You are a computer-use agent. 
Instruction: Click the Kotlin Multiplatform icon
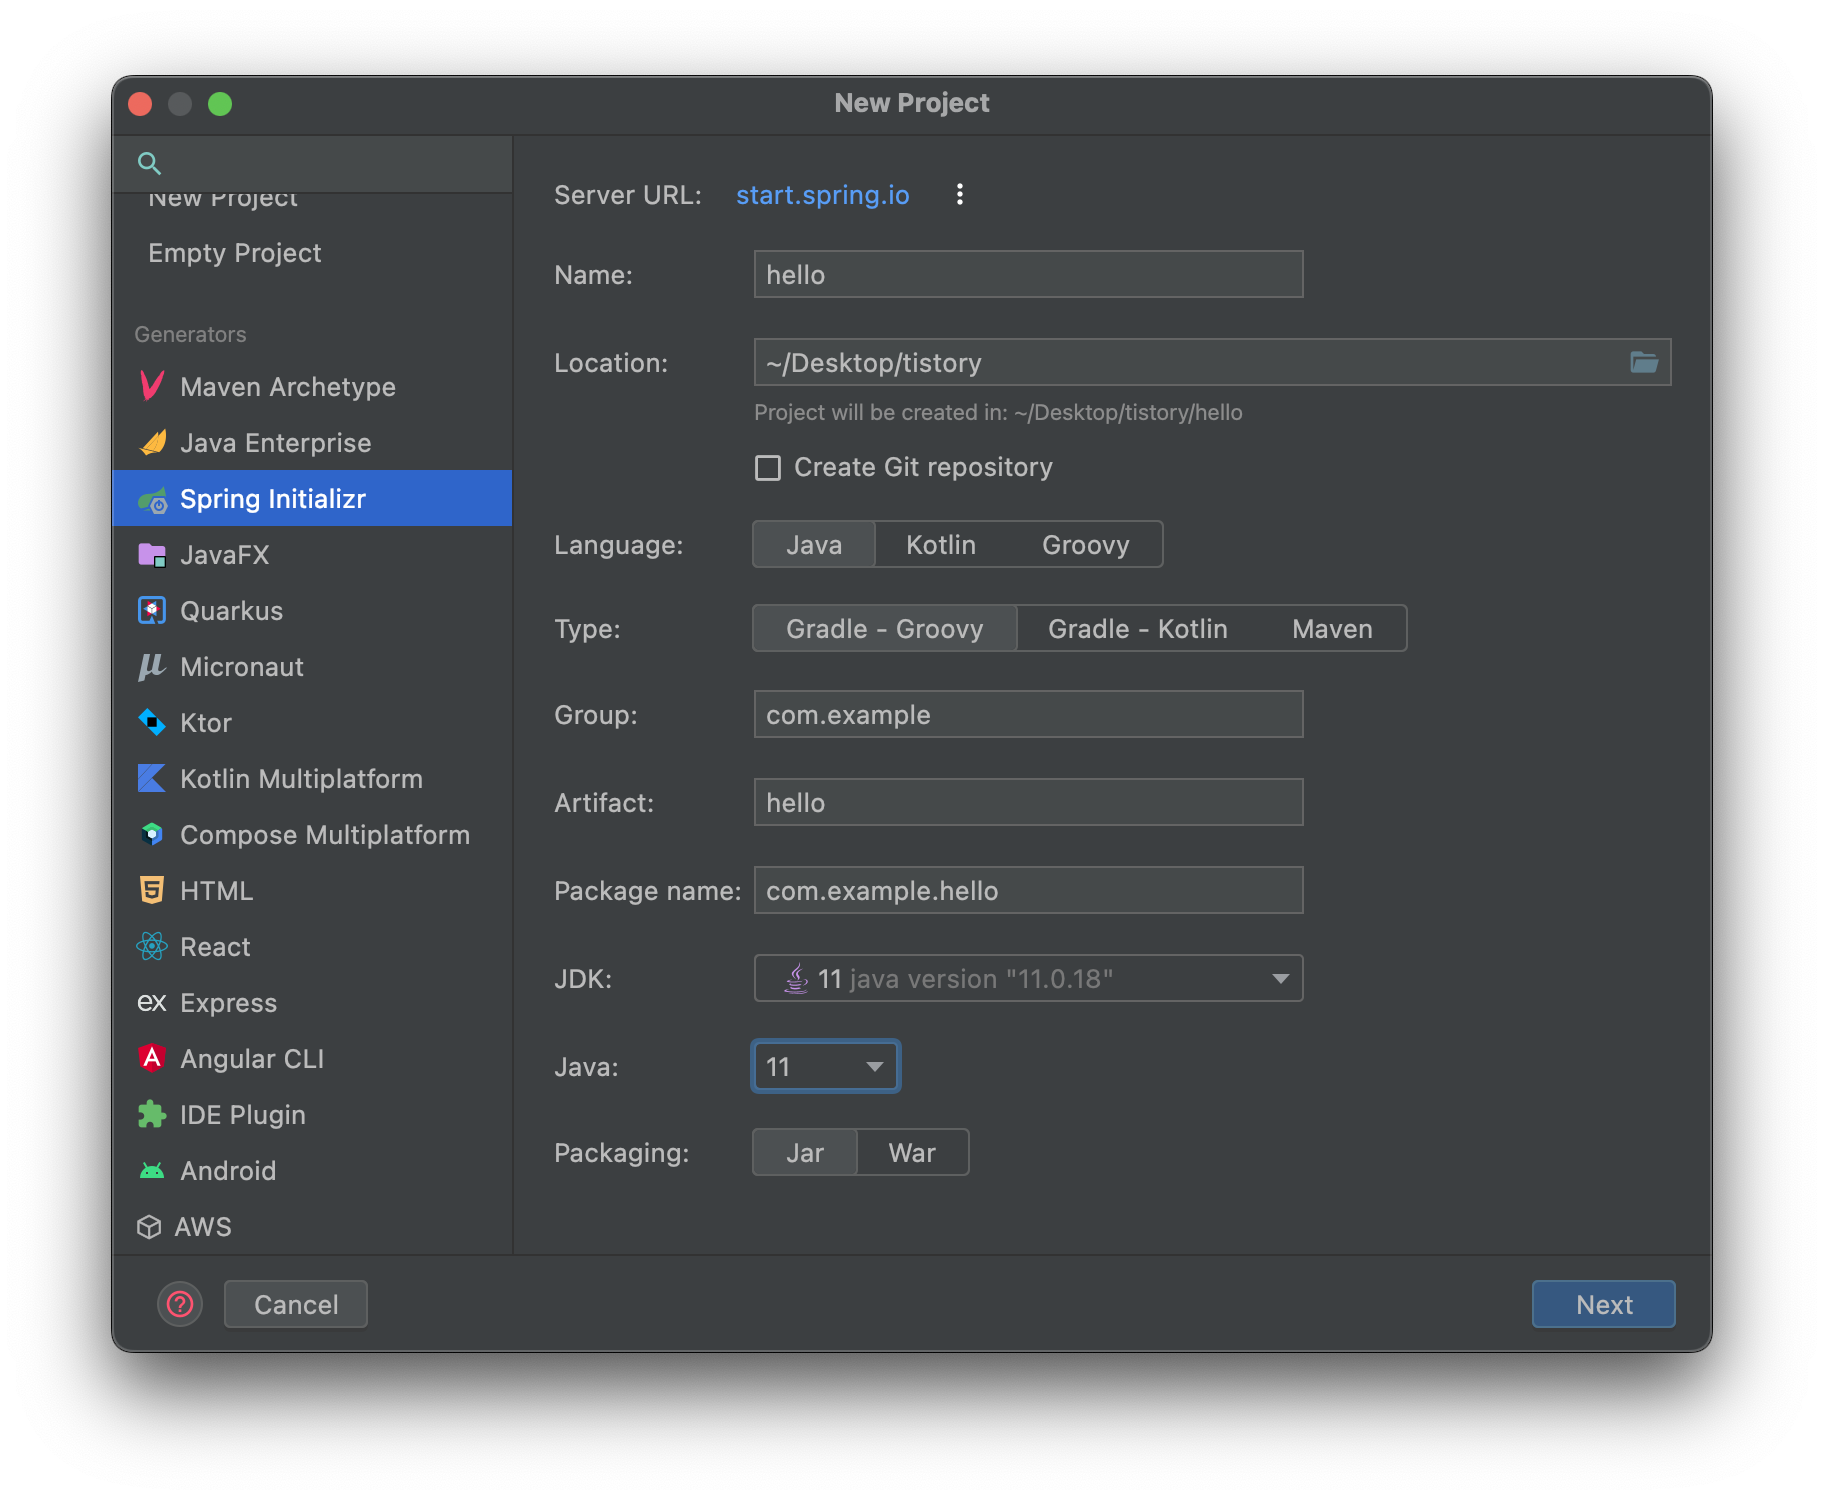(x=152, y=778)
